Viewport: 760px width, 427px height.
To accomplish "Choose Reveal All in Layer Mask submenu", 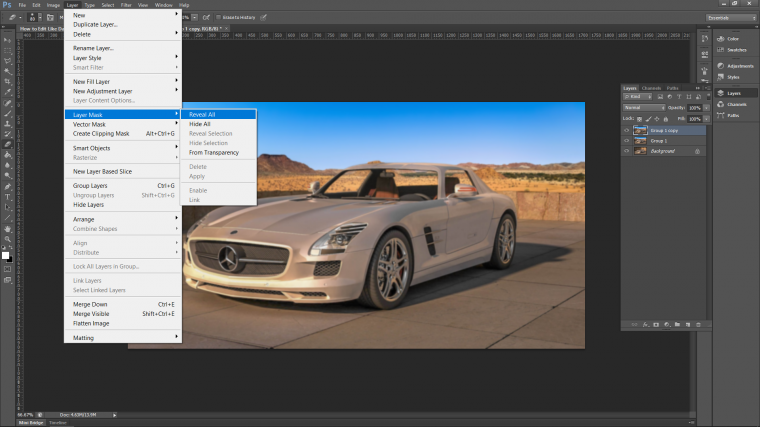I will click(219, 114).
